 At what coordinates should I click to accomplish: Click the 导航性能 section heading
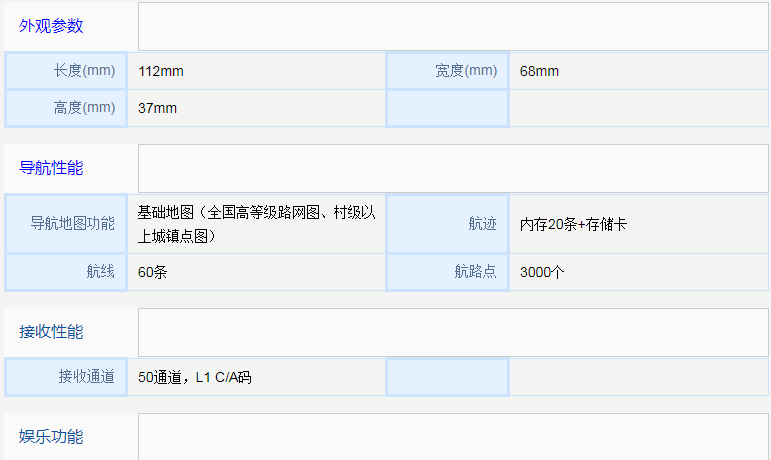pos(51,168)
